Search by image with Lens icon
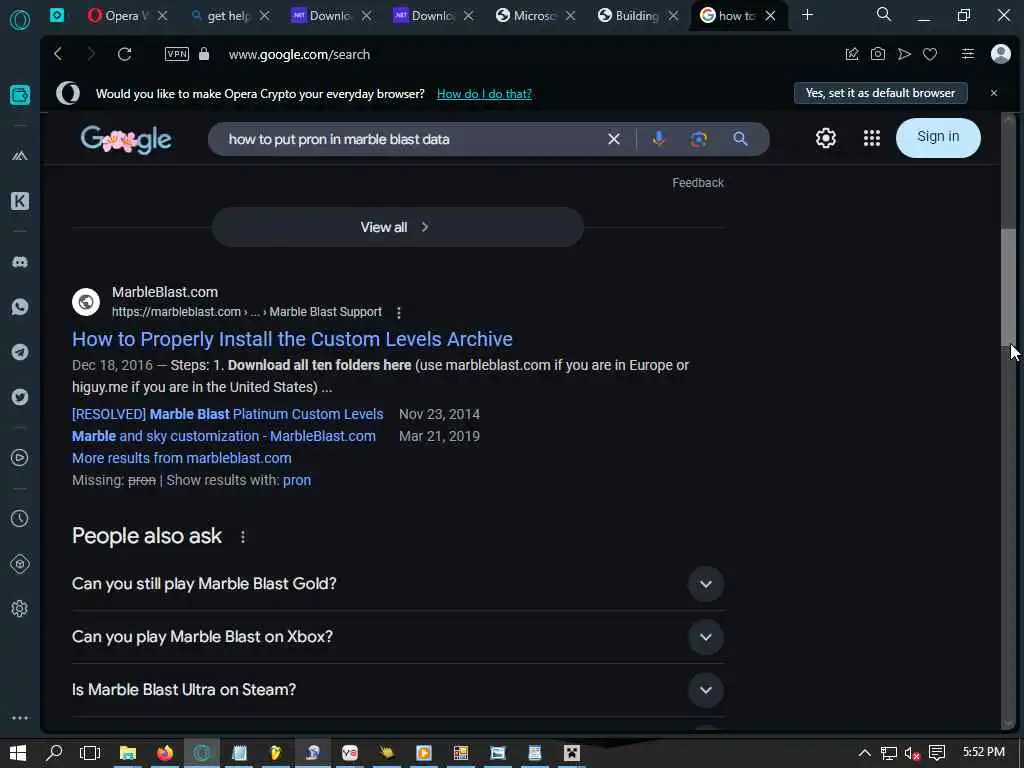 (699, 138)
